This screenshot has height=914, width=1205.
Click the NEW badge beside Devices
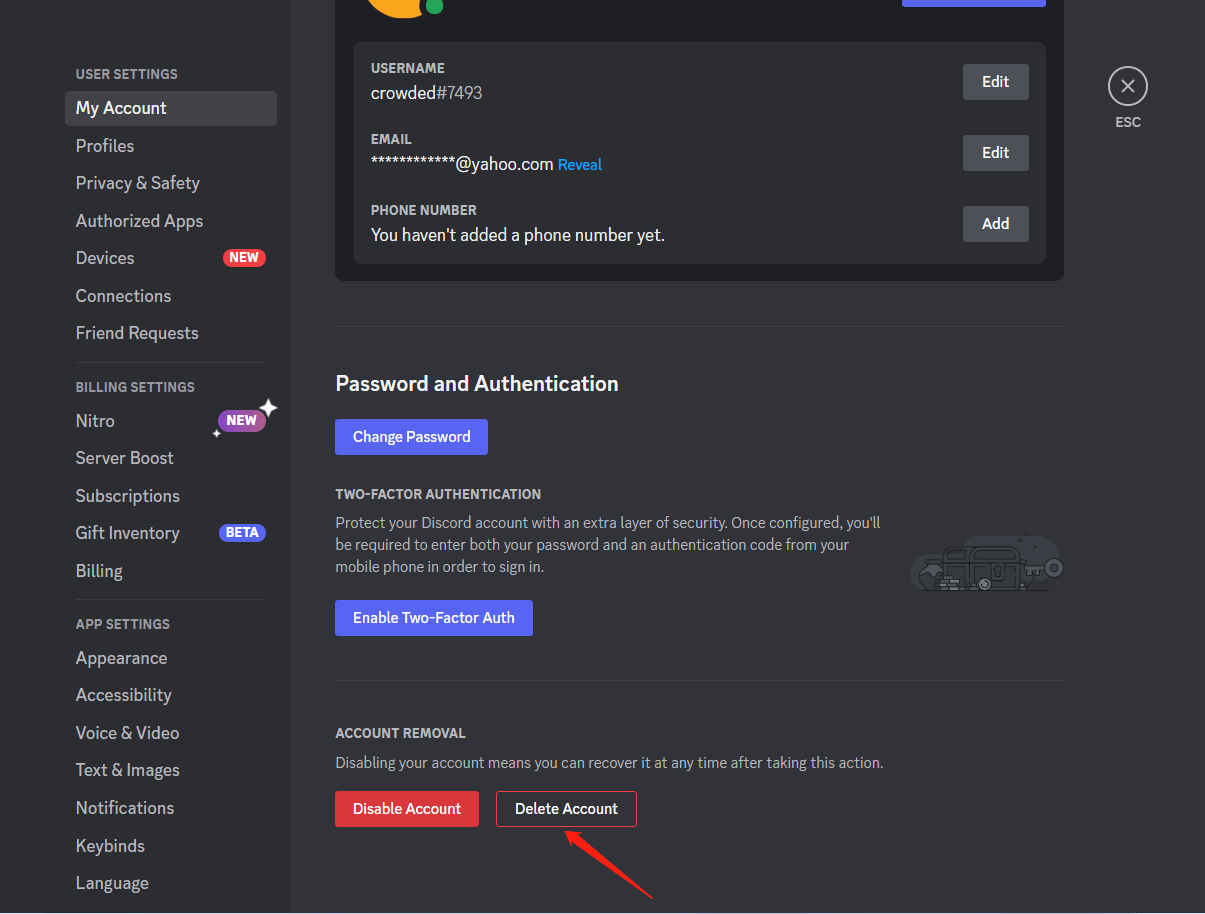click(x=244, y=258)
